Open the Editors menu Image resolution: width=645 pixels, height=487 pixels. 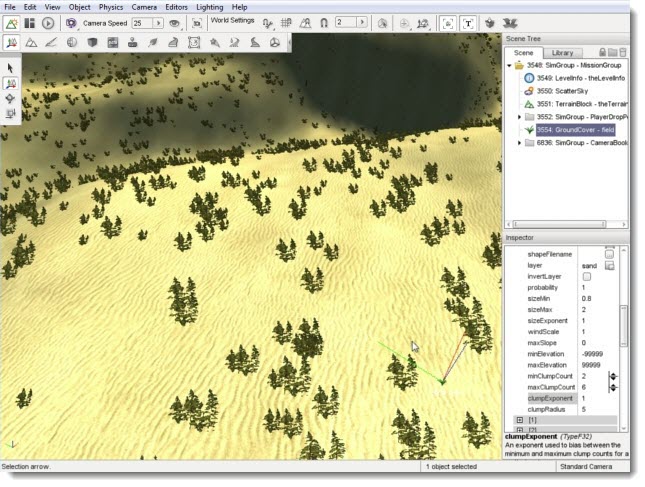[176, 7]
